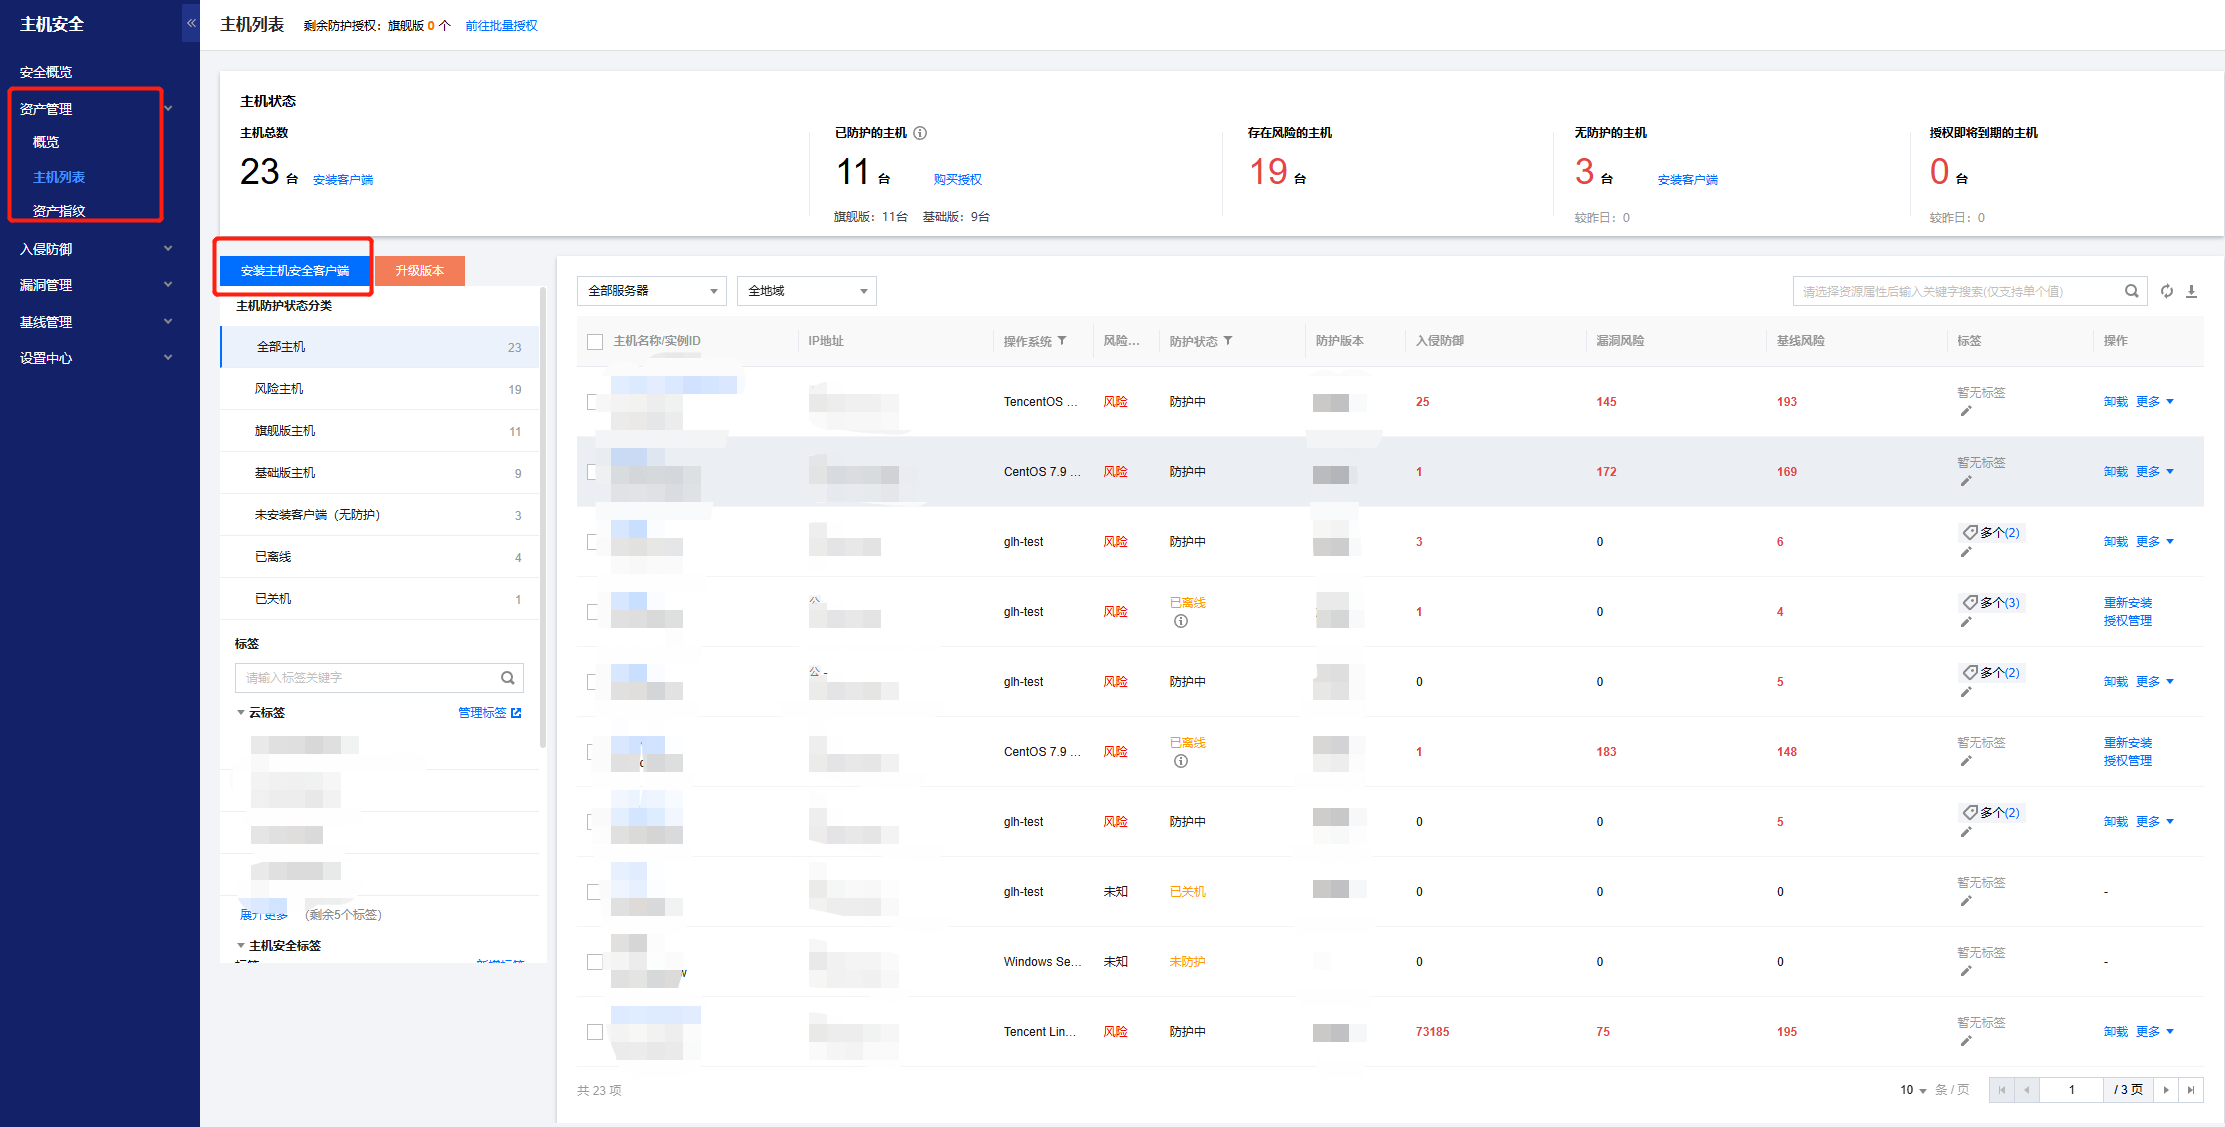
Task: Click filter icon on 防护状态 column
Action: [1228, 341]
